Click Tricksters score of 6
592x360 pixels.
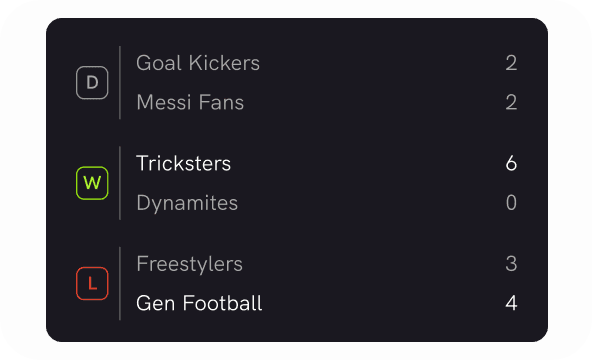(511, 163)
